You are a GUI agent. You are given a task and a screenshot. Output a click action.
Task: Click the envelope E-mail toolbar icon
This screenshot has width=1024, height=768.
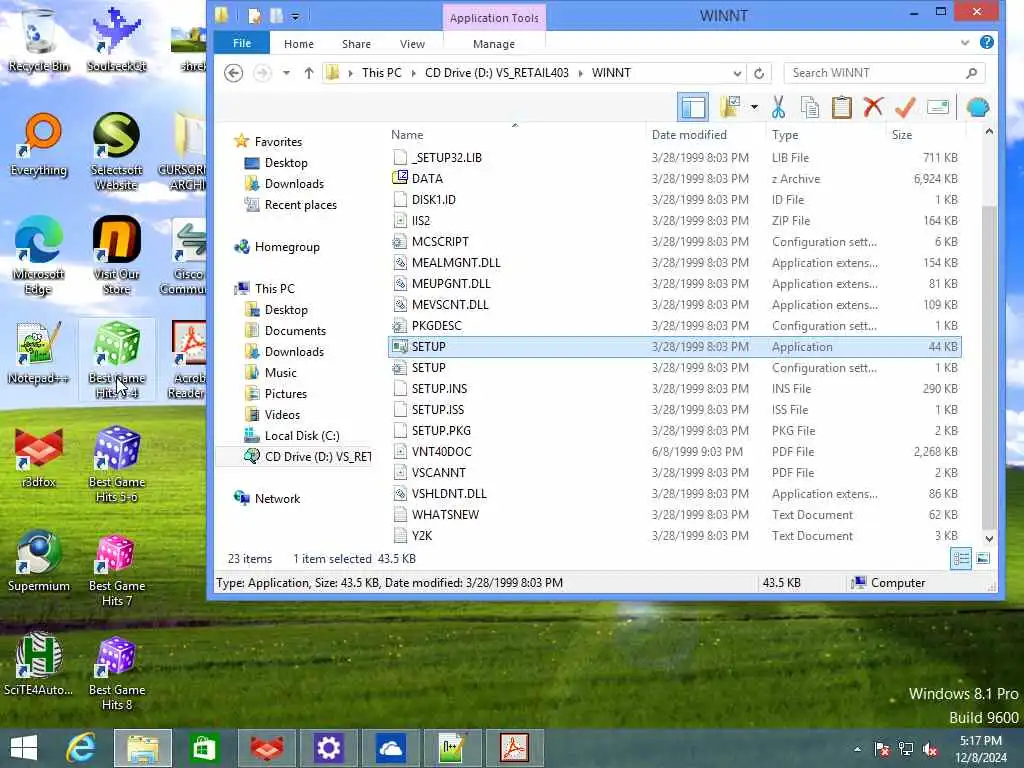pyautogui.click(x=938, y=107)
